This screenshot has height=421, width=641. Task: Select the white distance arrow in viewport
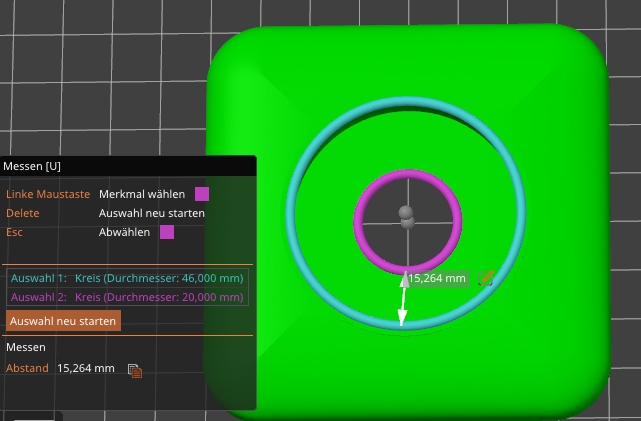[404, 300]
